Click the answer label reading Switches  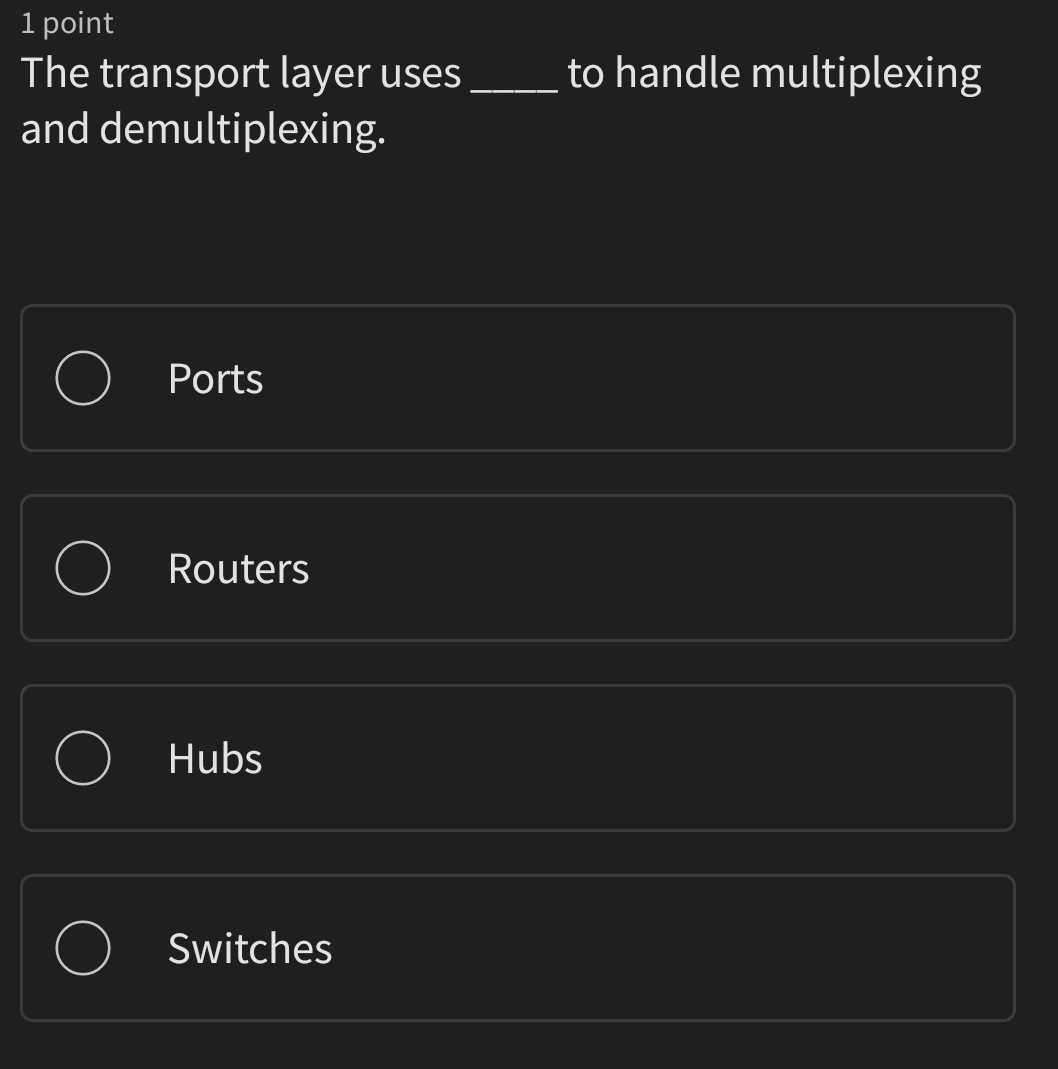pos(250,948)
